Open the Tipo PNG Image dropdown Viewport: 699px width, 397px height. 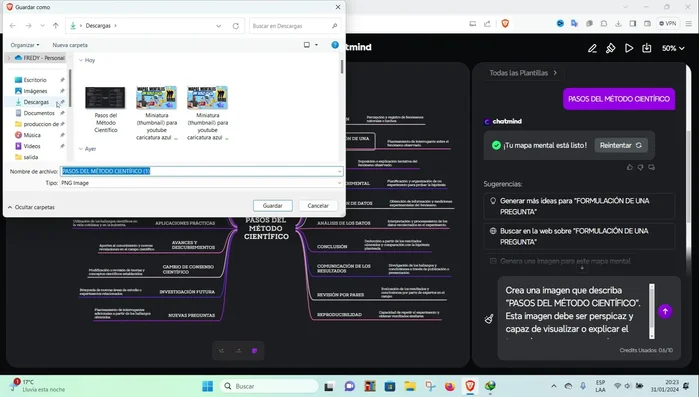[201, 183]
